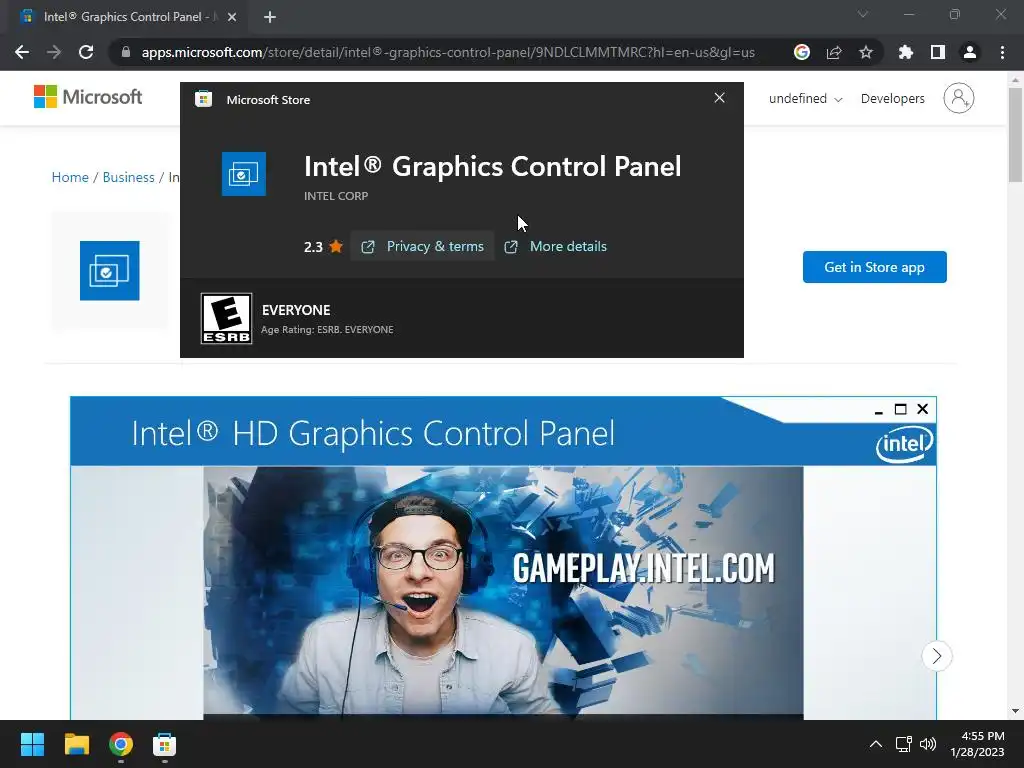Expand the undefined dropdown in the header
Screen dimensions: 1024x768
805,99
